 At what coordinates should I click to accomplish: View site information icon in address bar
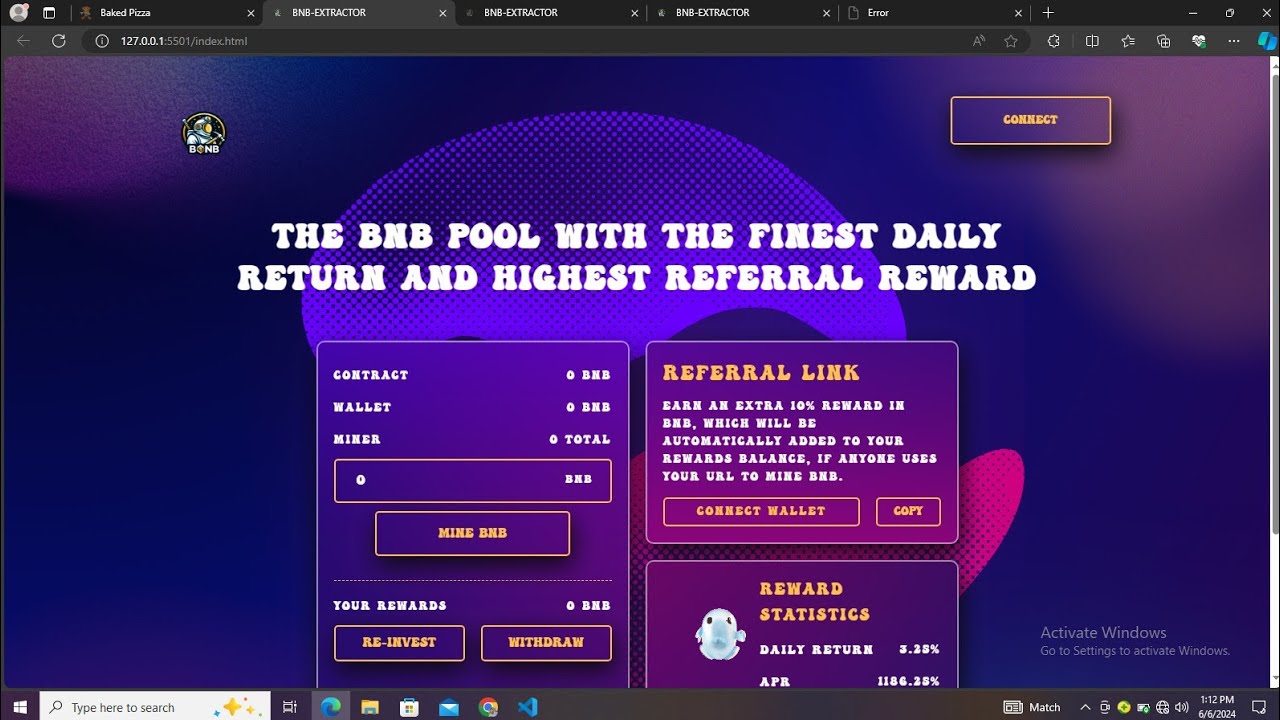pyautogui.click(x=101, y=41)
